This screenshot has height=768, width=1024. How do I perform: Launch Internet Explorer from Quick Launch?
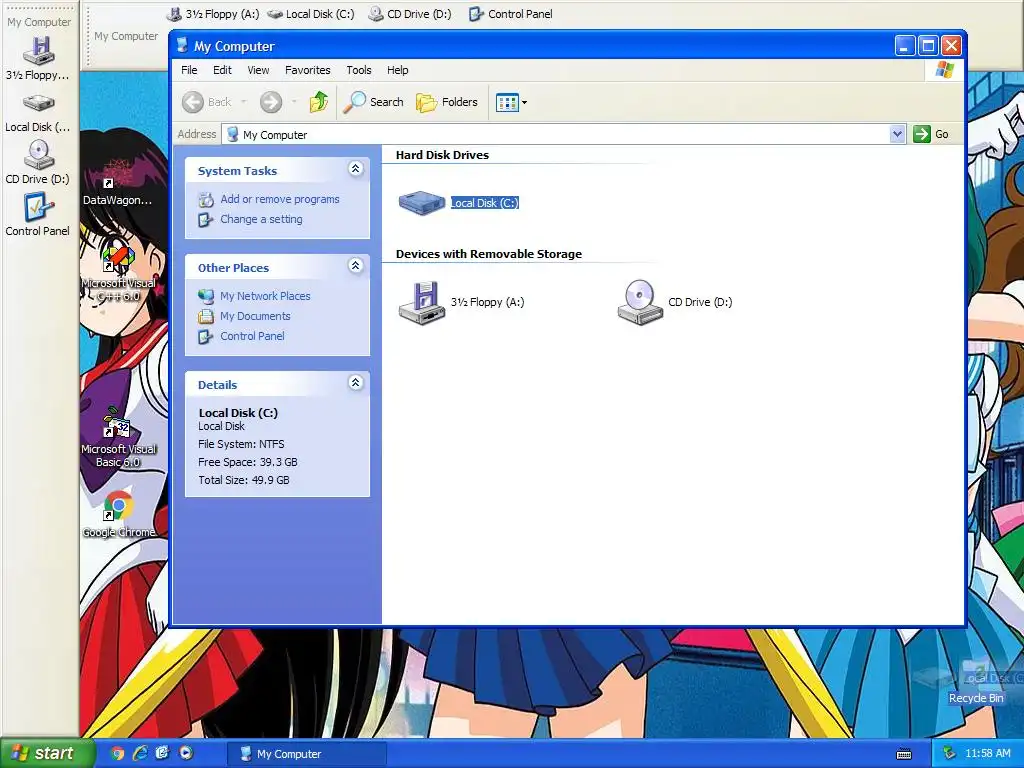(140, 753)
